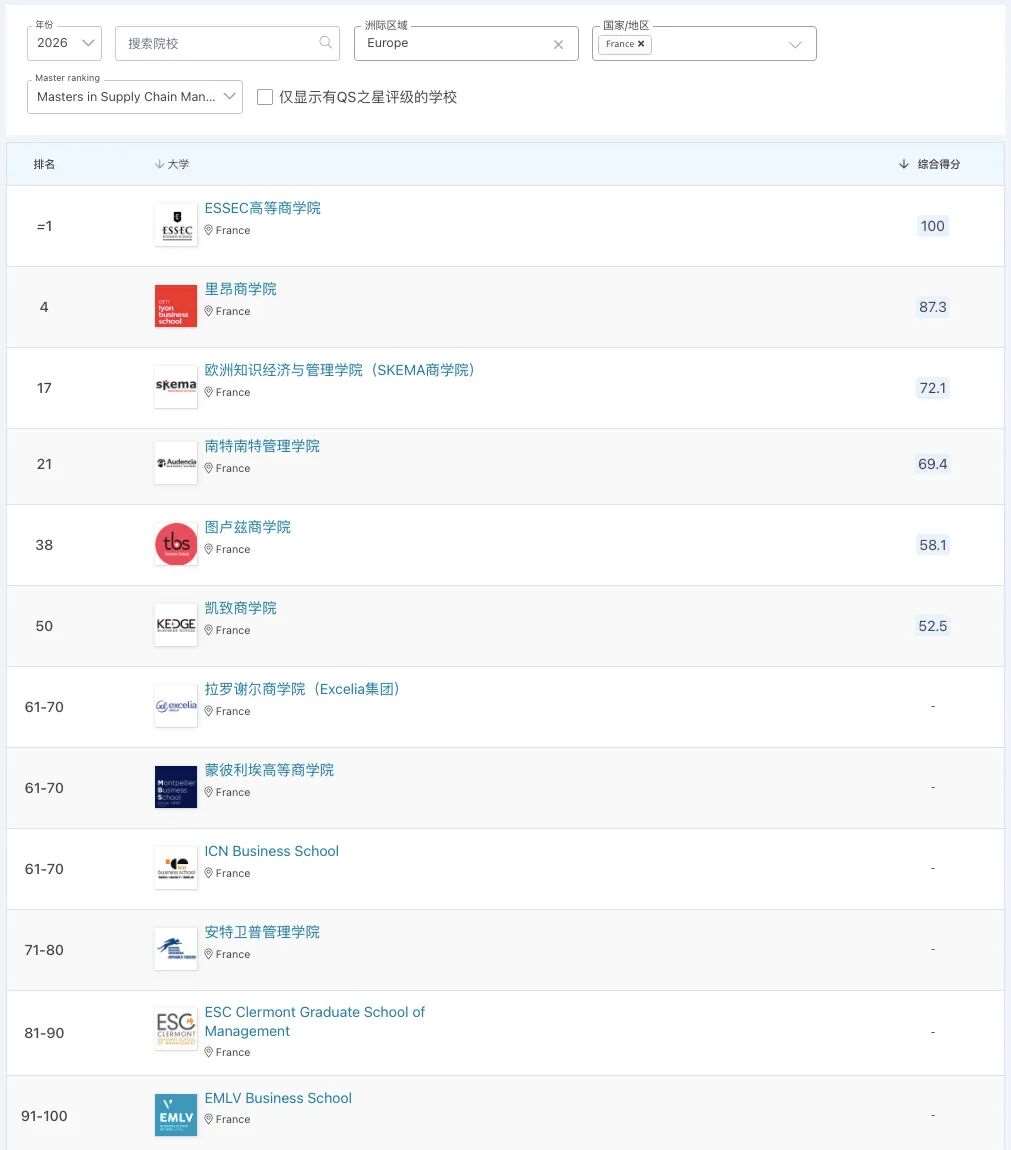This screenshot has height=1150, width=1011.
Task: Click inside the 搜索院校 search field
Action: coord(220,43)
